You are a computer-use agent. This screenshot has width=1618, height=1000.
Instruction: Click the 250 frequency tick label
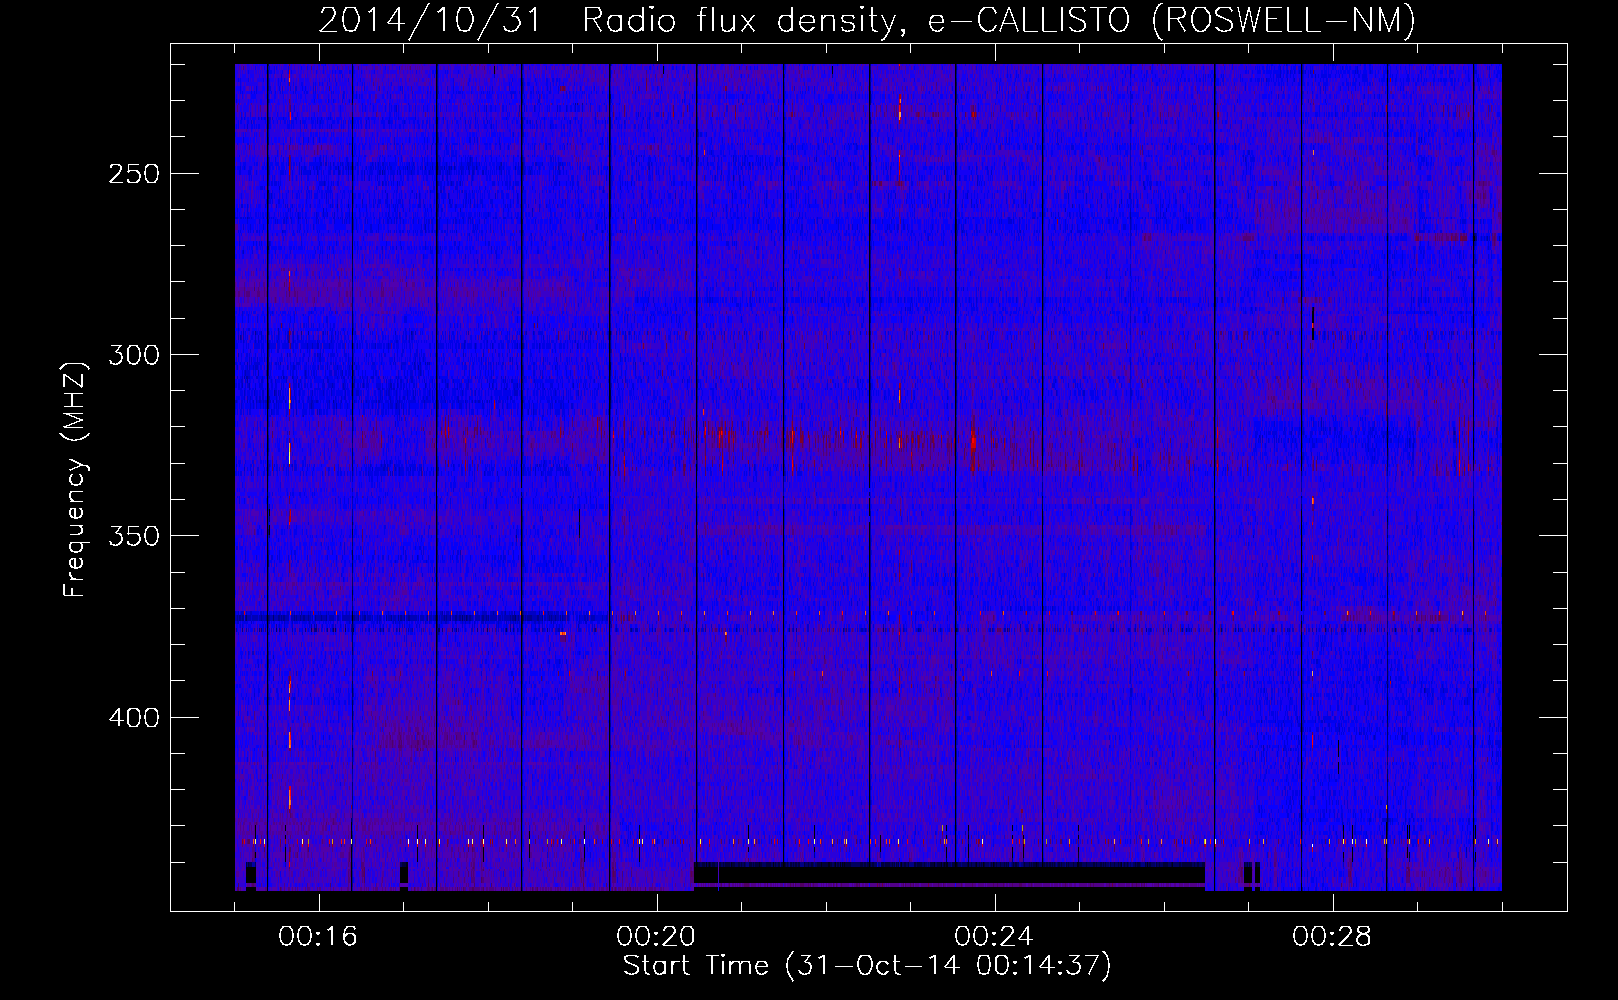click(134, 174)
